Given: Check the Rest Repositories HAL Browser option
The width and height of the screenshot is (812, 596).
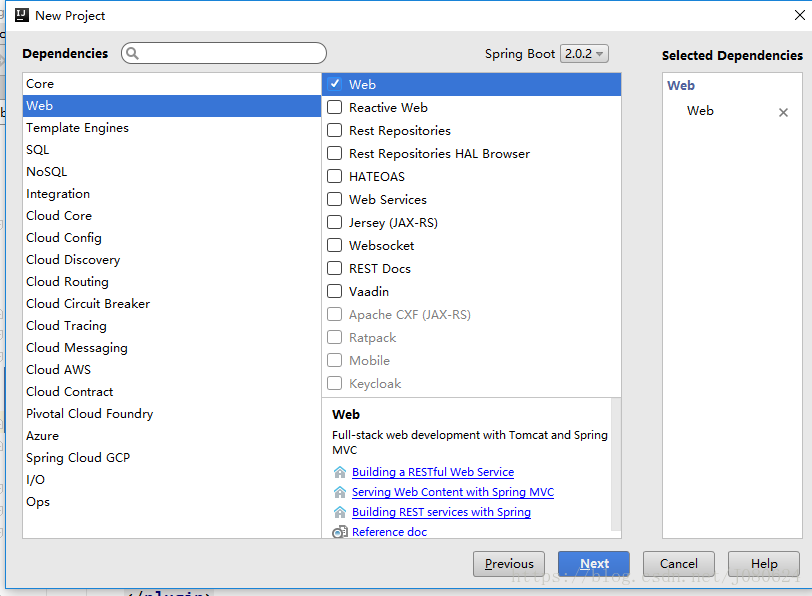Looking at the screenshot, I should [x=335, y=154].
